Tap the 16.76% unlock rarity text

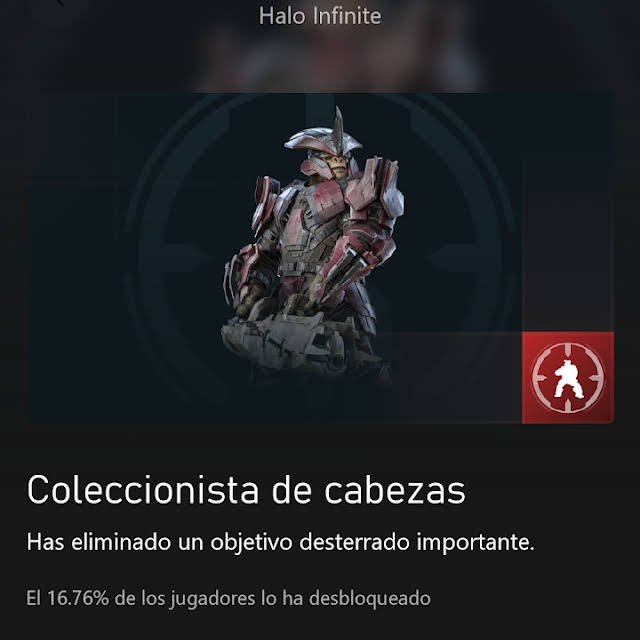(78, 598)
